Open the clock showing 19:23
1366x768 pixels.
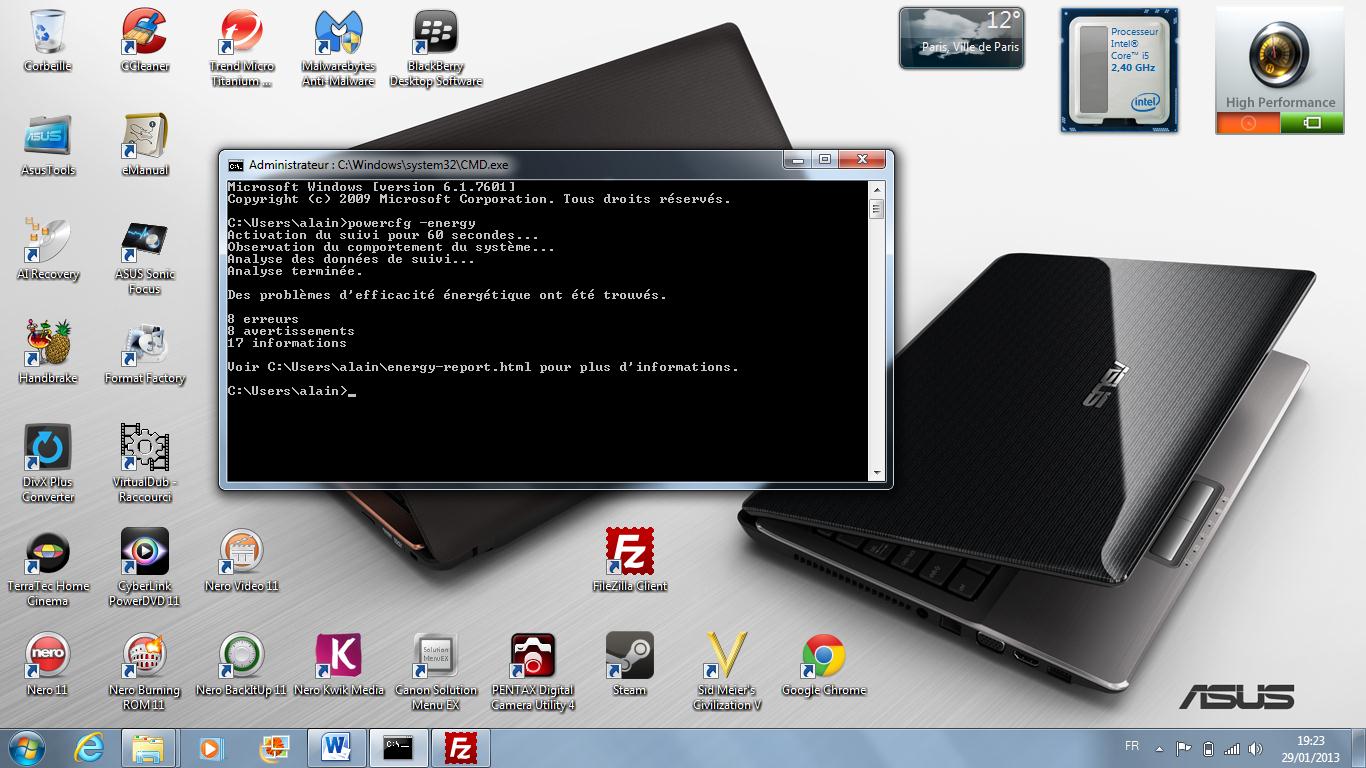(x=1311, y=748)
